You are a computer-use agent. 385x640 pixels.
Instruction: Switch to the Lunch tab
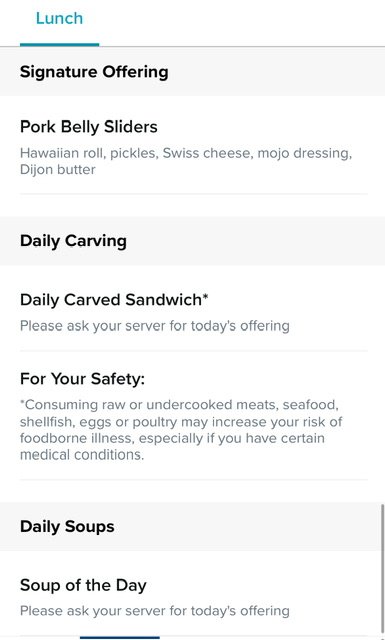[x=59, y=18]
